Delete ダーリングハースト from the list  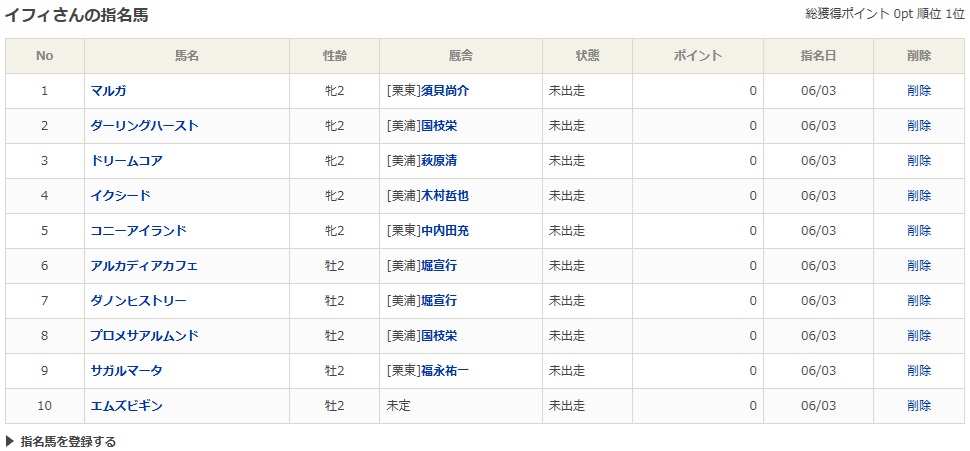coord(919,126)
